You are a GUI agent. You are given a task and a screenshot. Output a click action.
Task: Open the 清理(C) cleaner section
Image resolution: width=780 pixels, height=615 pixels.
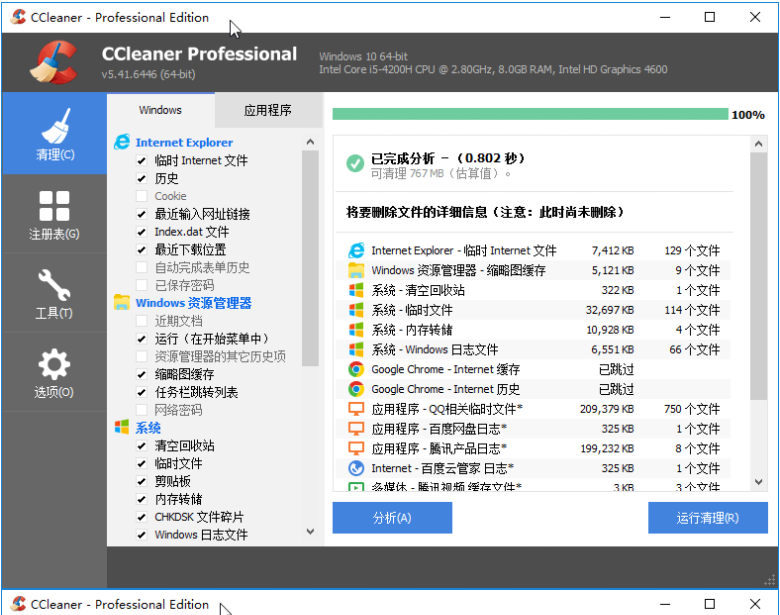[x=54, y=134]
